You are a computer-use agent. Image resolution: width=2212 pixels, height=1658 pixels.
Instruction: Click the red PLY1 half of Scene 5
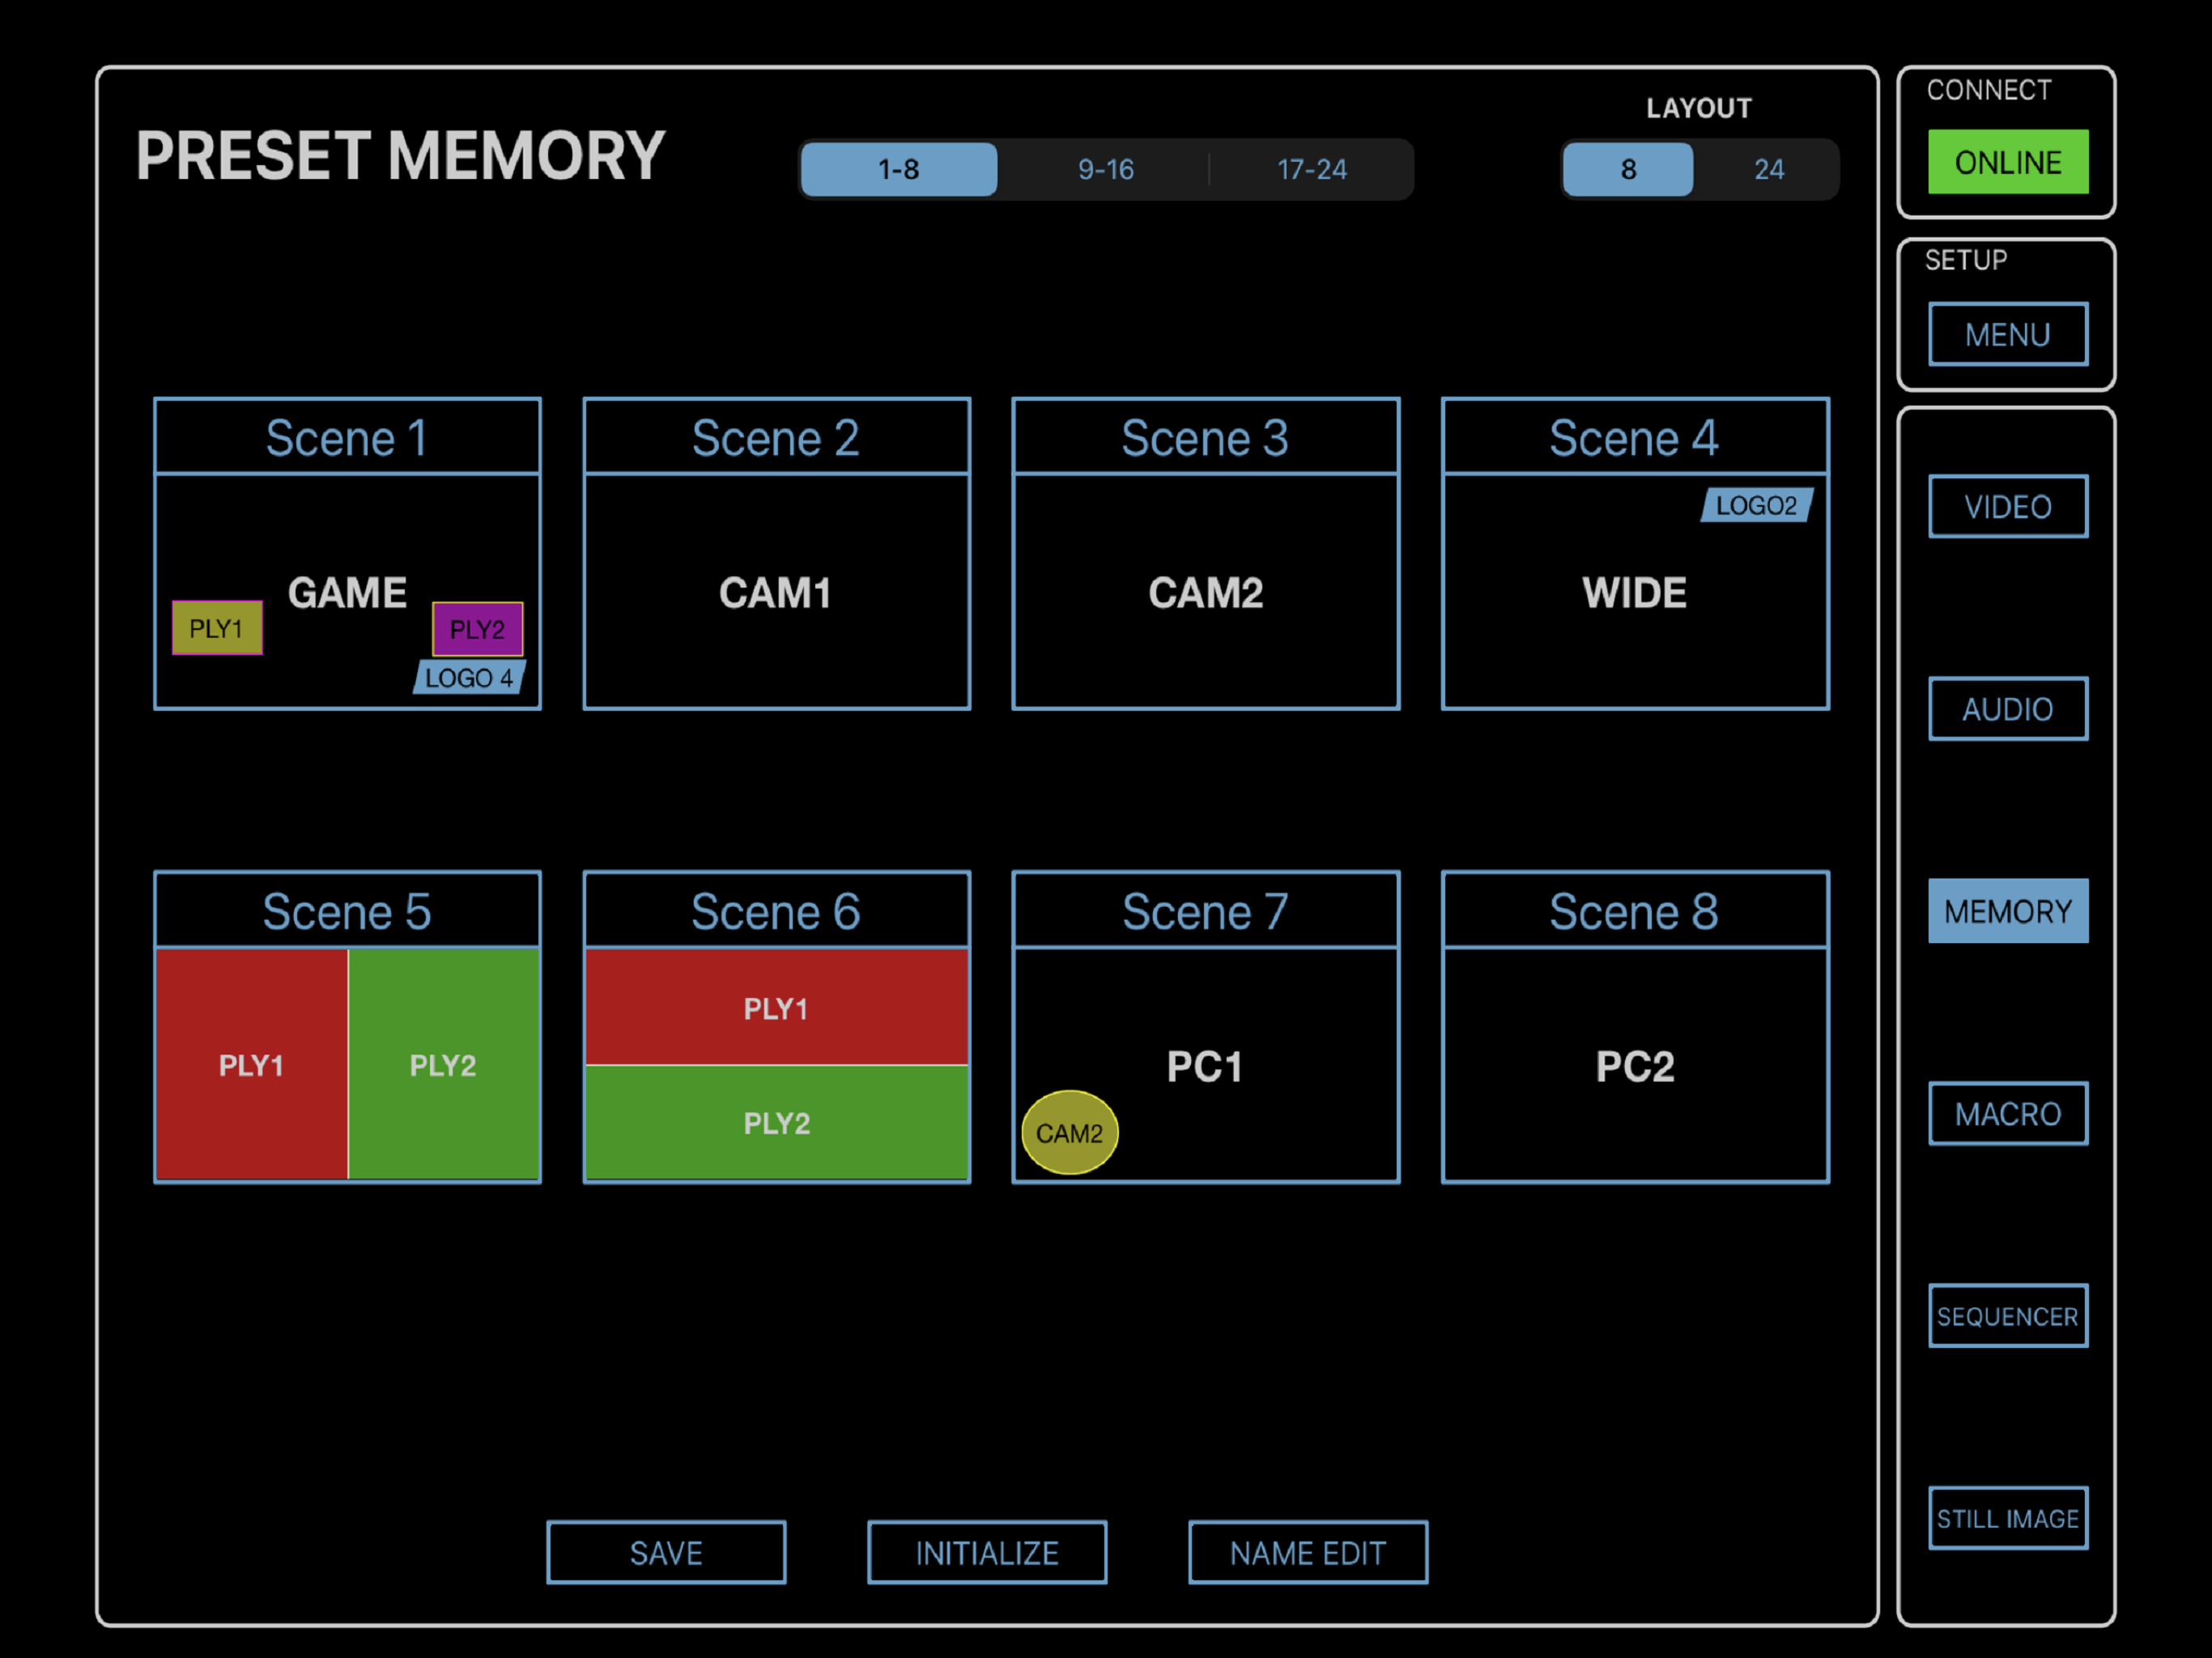[x=251, y=1064]
